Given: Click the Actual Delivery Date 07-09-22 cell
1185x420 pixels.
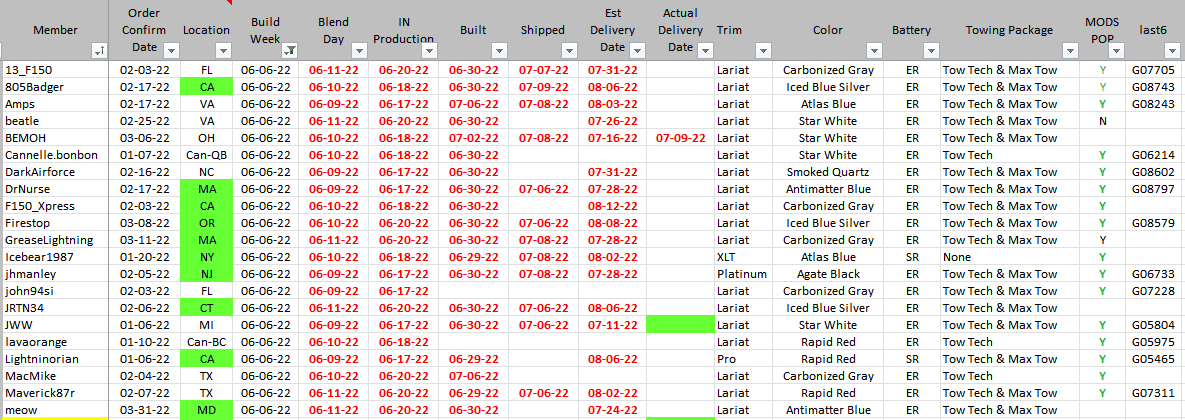Looking at the screenshot, I should (x=679, y=138).
